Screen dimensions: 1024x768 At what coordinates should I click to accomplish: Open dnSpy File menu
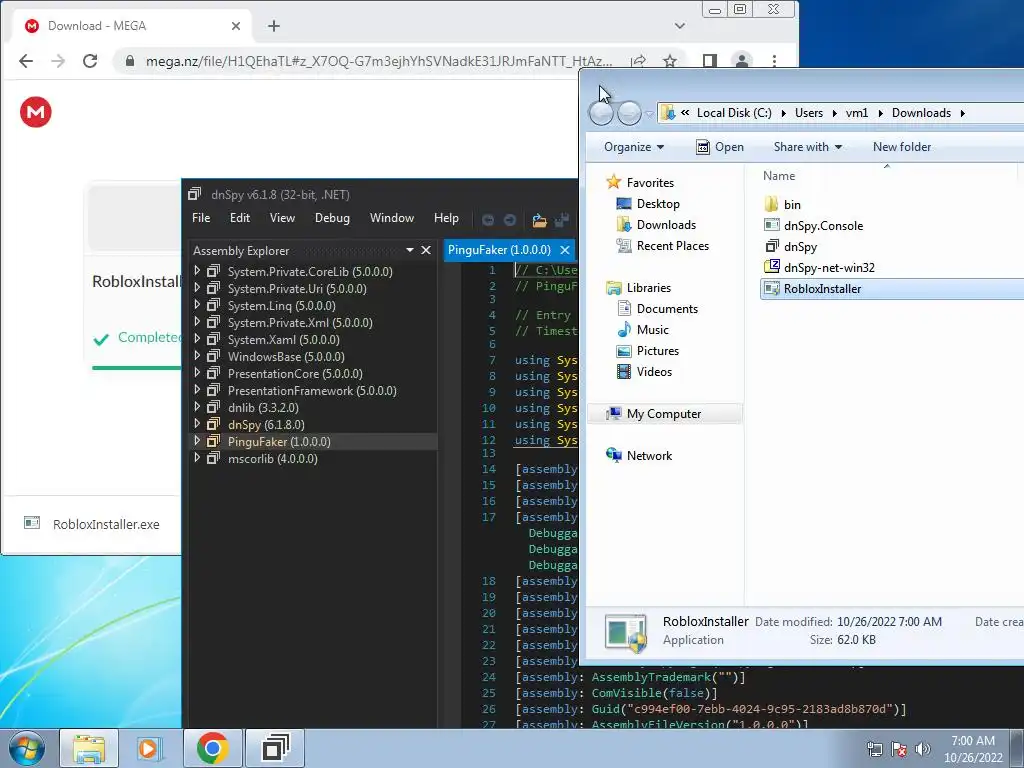pos(201,218)
